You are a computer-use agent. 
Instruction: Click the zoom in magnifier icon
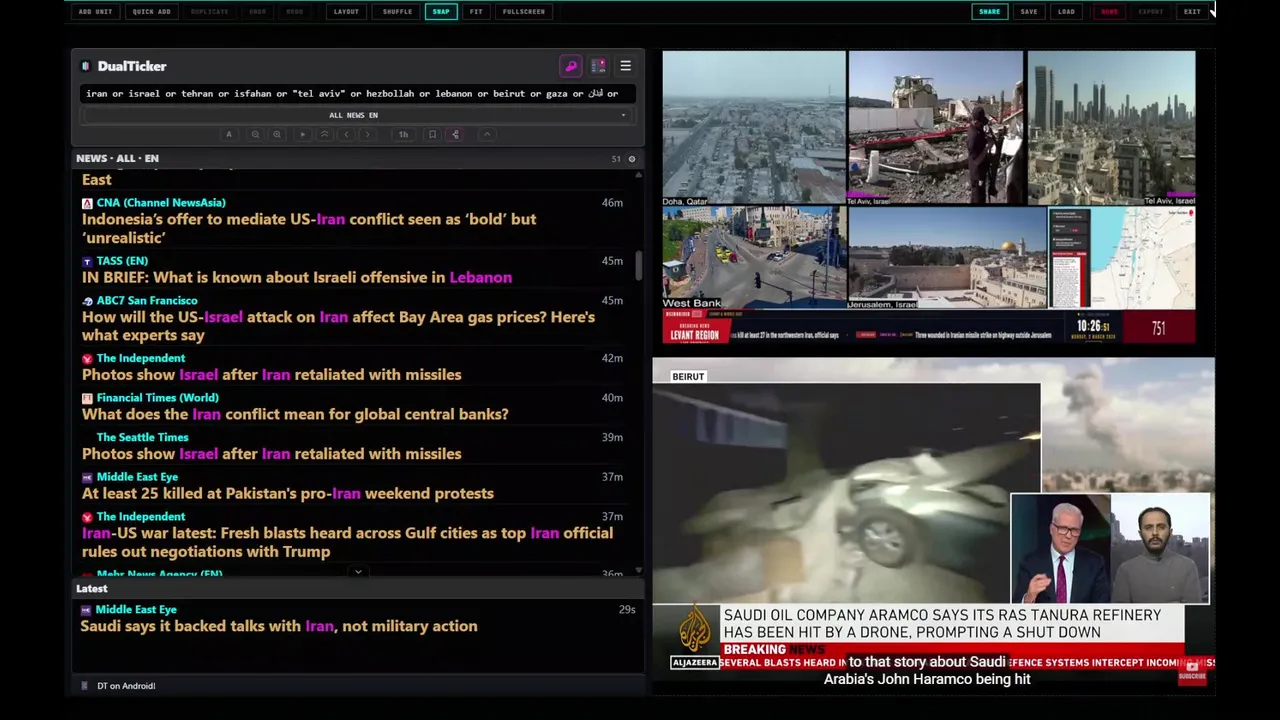(277, 134)
